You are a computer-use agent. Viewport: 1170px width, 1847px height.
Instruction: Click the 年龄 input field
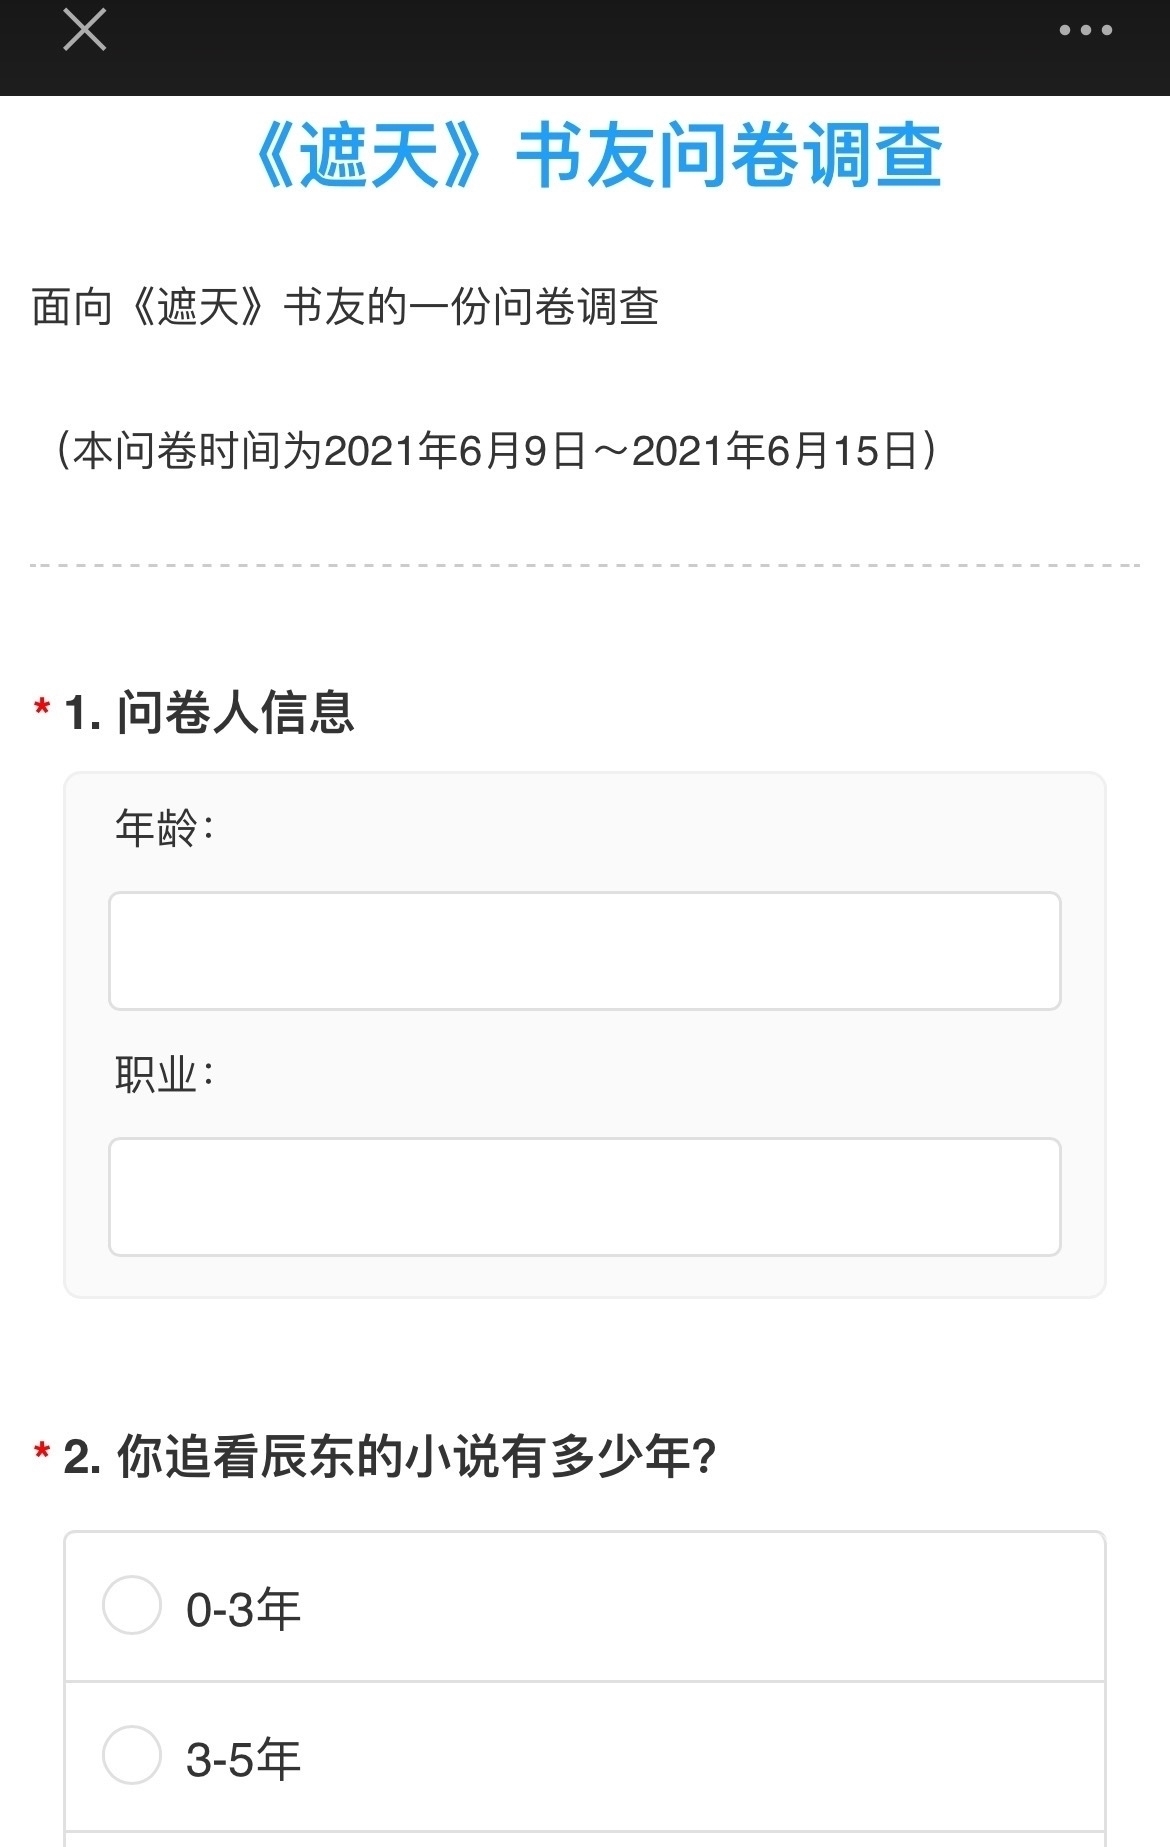(x=583, y=950)
